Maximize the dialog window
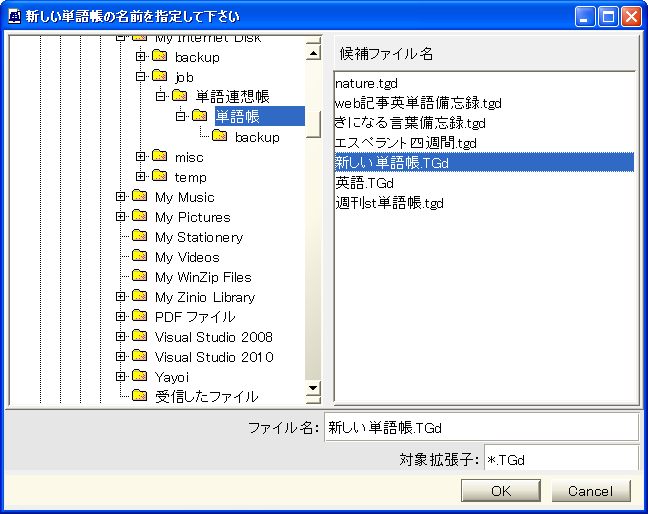 608,17
